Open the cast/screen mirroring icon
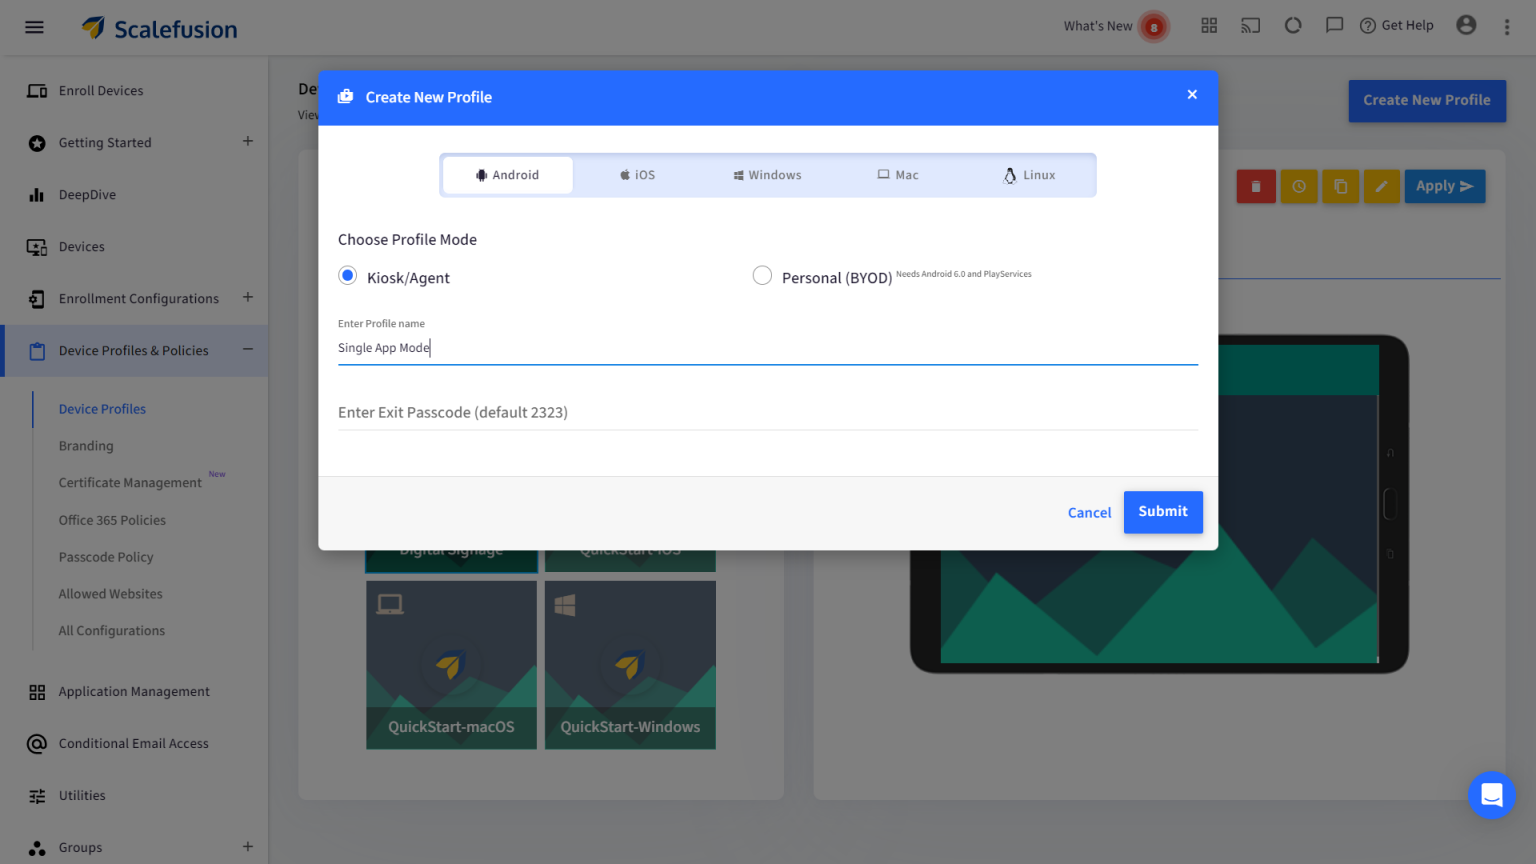Screen dimensions: 1536x864 [1250, 25]
